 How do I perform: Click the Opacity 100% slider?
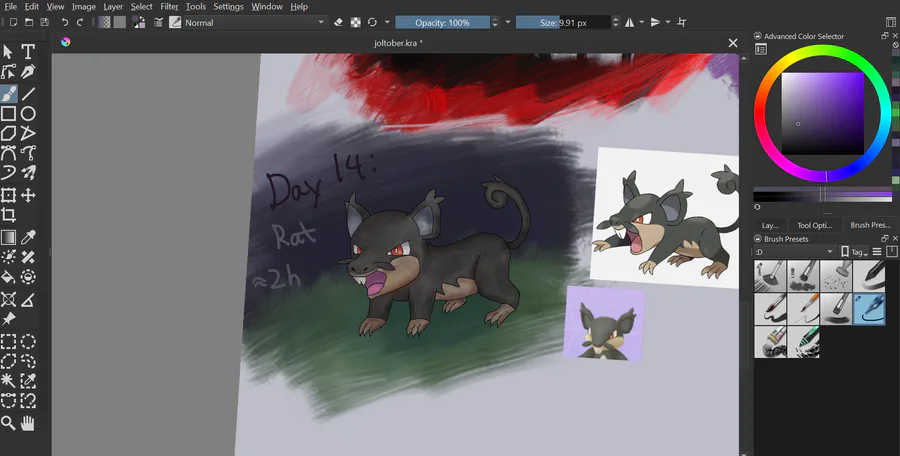[443, 22]
